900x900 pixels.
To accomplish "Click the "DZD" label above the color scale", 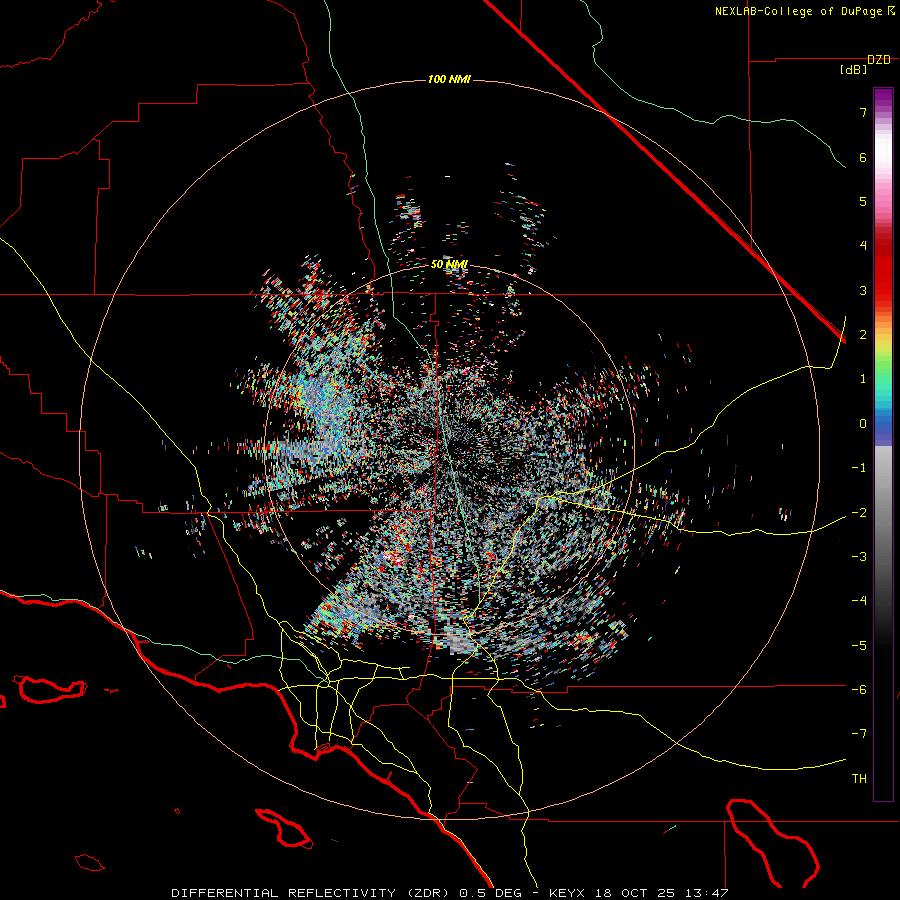I will [879, 60].
